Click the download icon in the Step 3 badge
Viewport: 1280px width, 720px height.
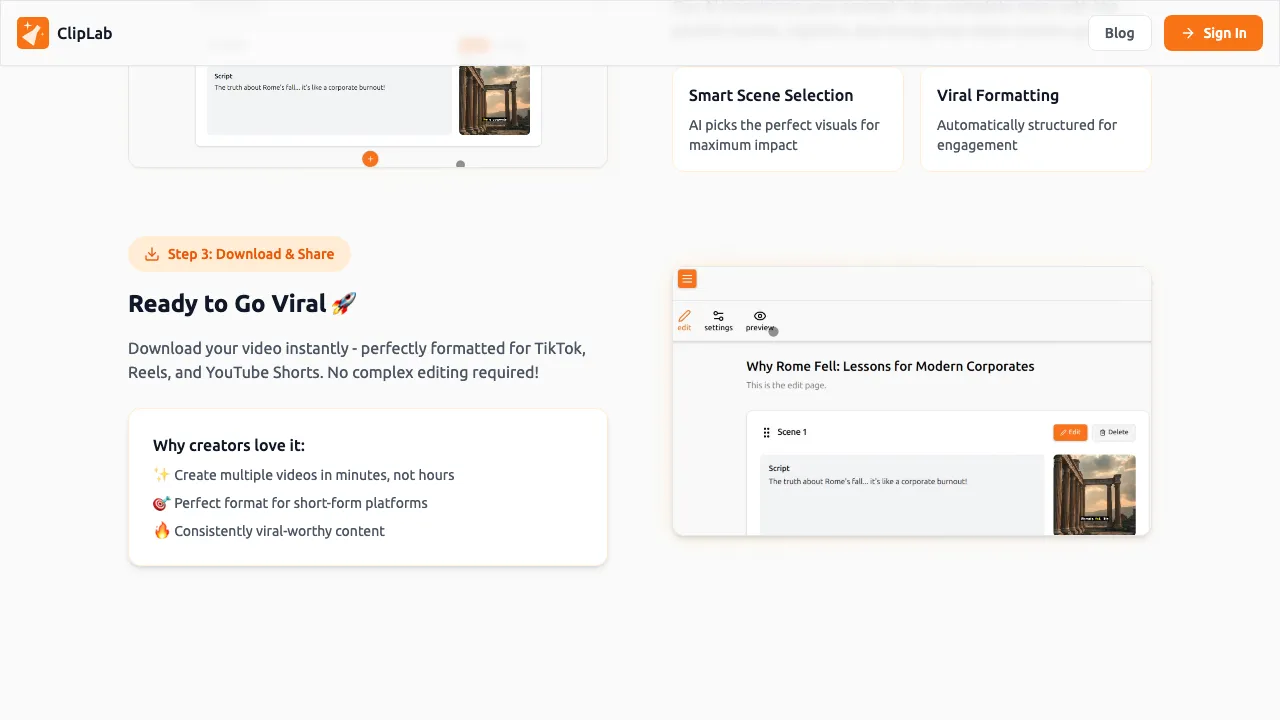click(x=152, y=254)
